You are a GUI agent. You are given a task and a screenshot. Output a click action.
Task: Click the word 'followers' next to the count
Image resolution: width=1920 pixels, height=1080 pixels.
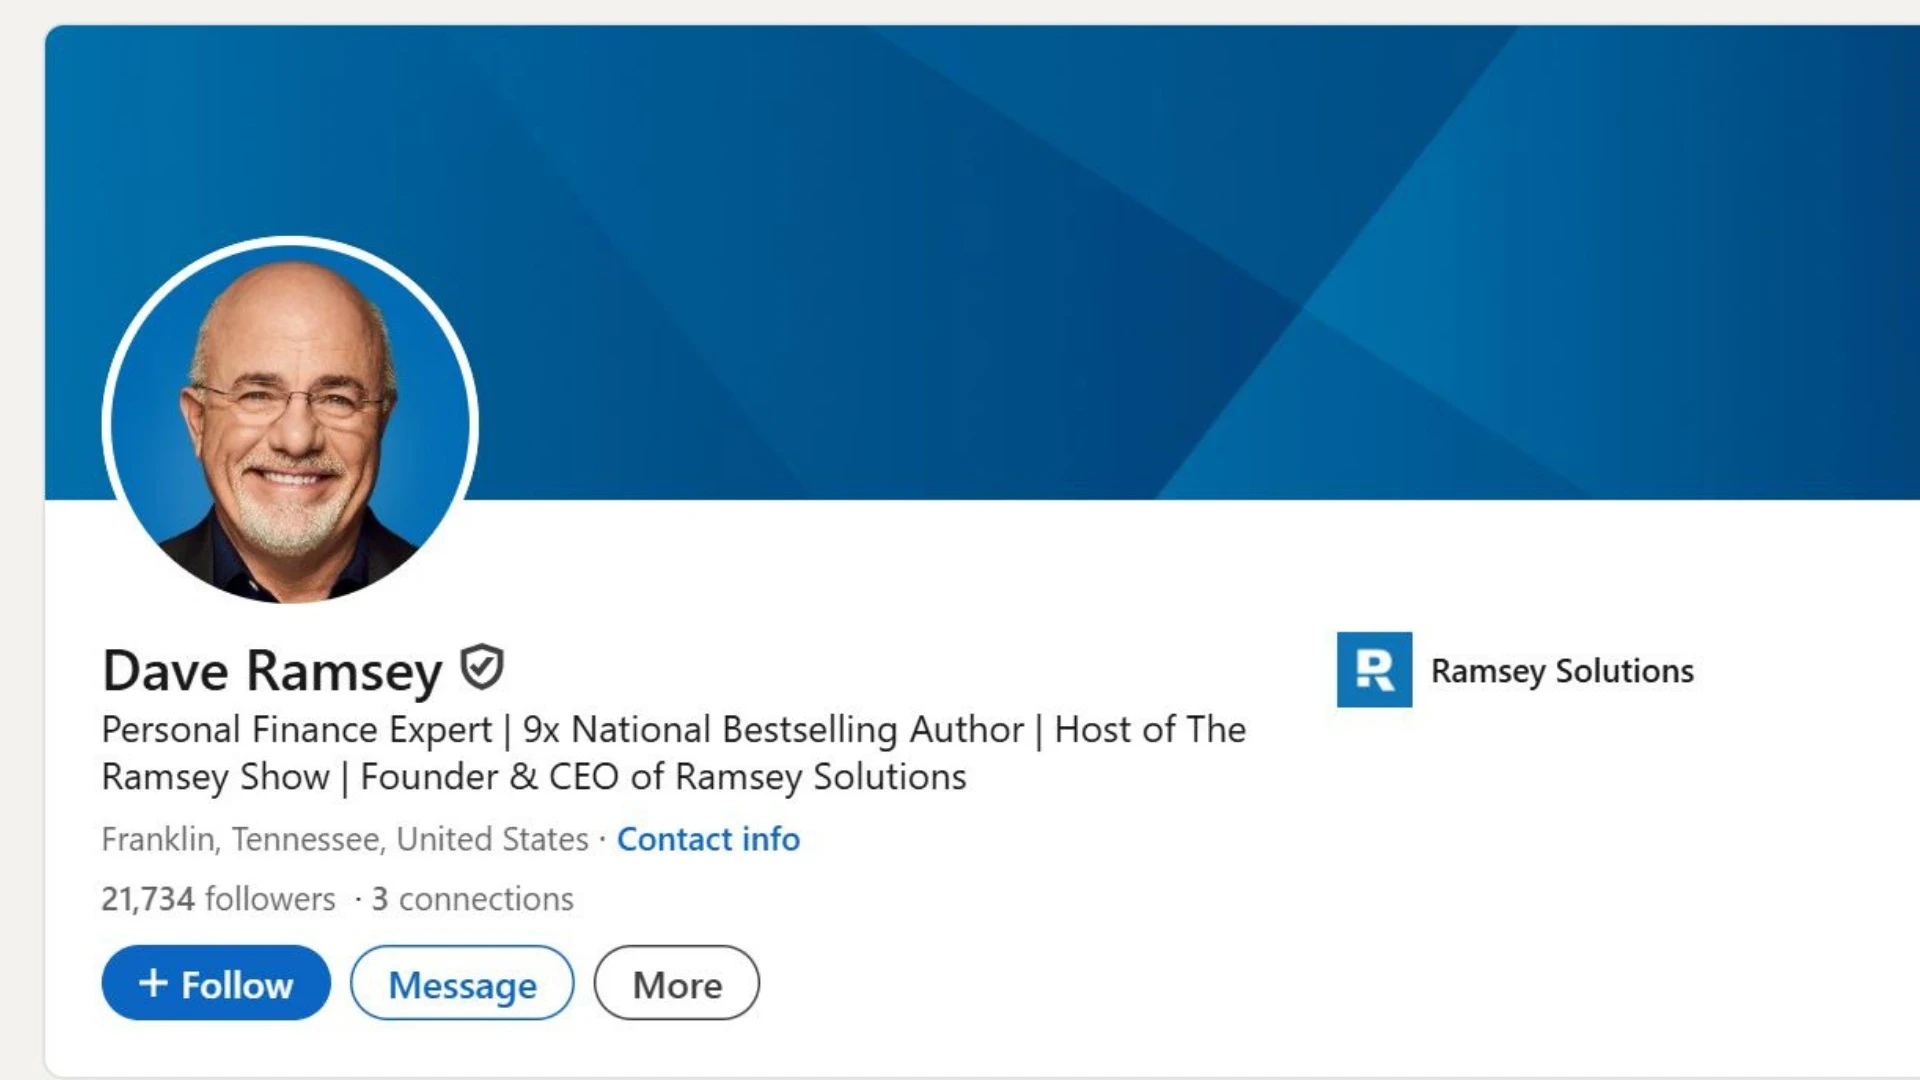(270, 899)
